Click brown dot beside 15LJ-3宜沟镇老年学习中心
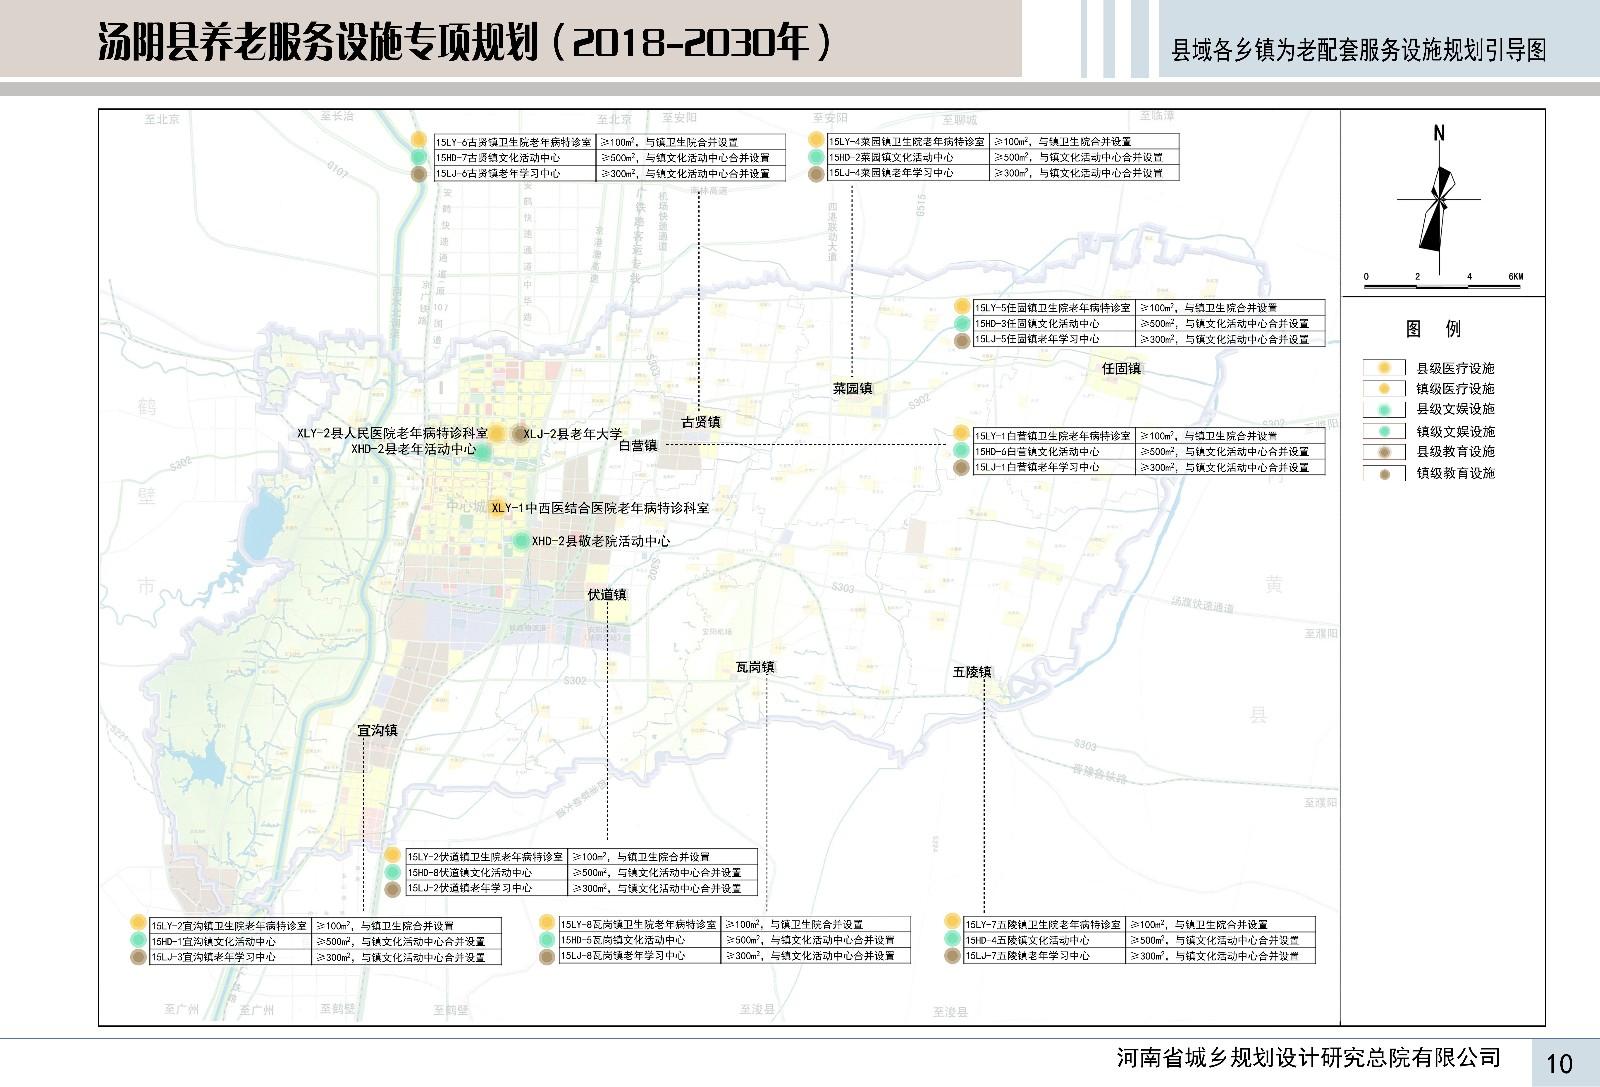The width and height of the screenshot is (1600, 1087). (x=138, y=957)
